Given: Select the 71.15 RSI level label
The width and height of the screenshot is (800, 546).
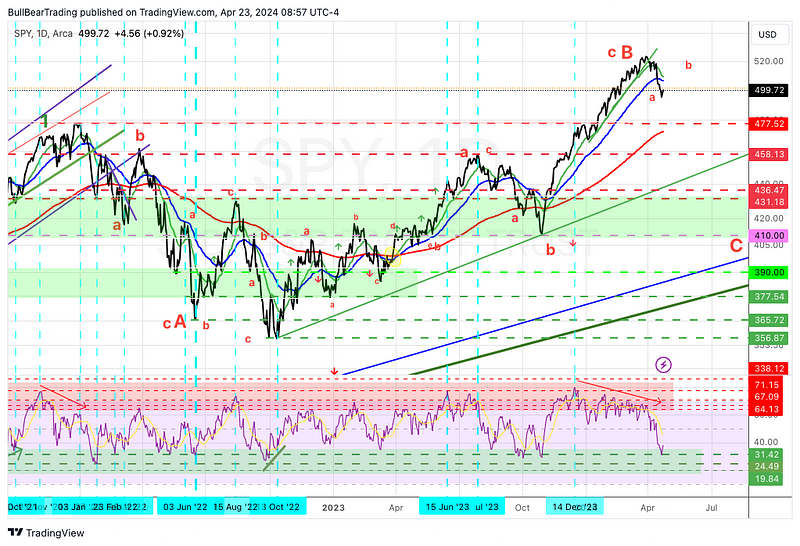Looking at the screenshot, I should (766, 385).
